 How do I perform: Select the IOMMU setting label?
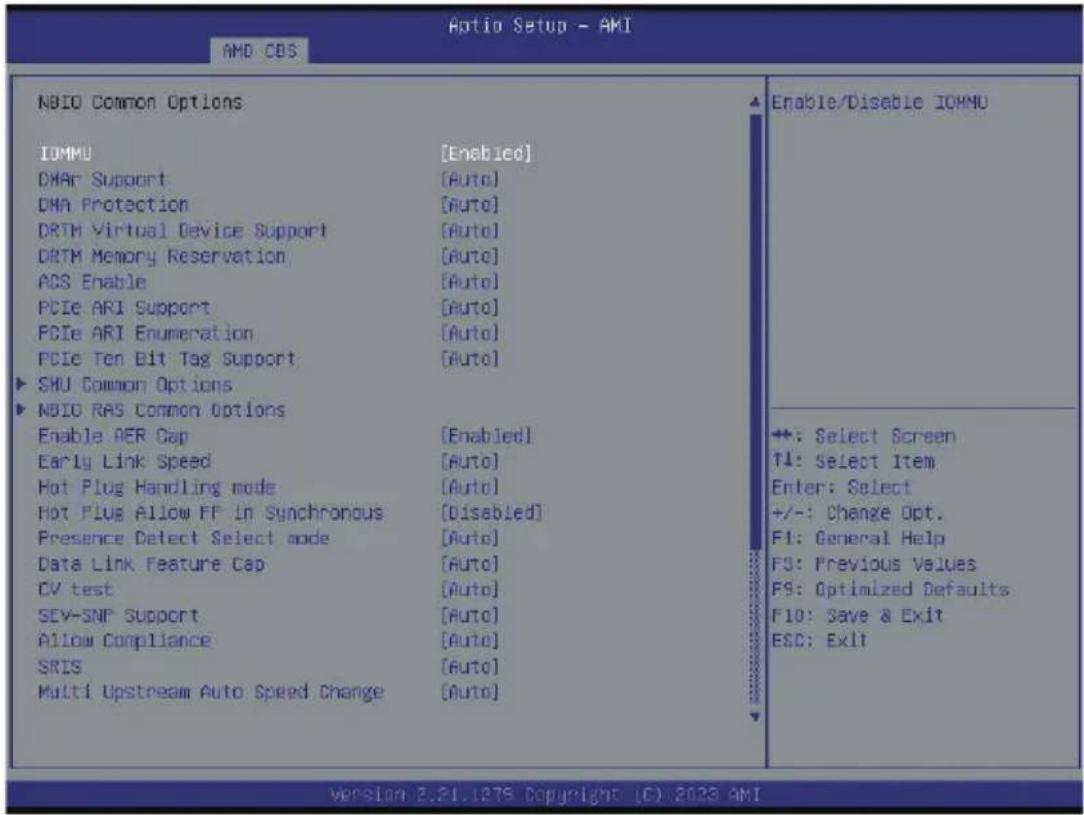coord(65,153)
